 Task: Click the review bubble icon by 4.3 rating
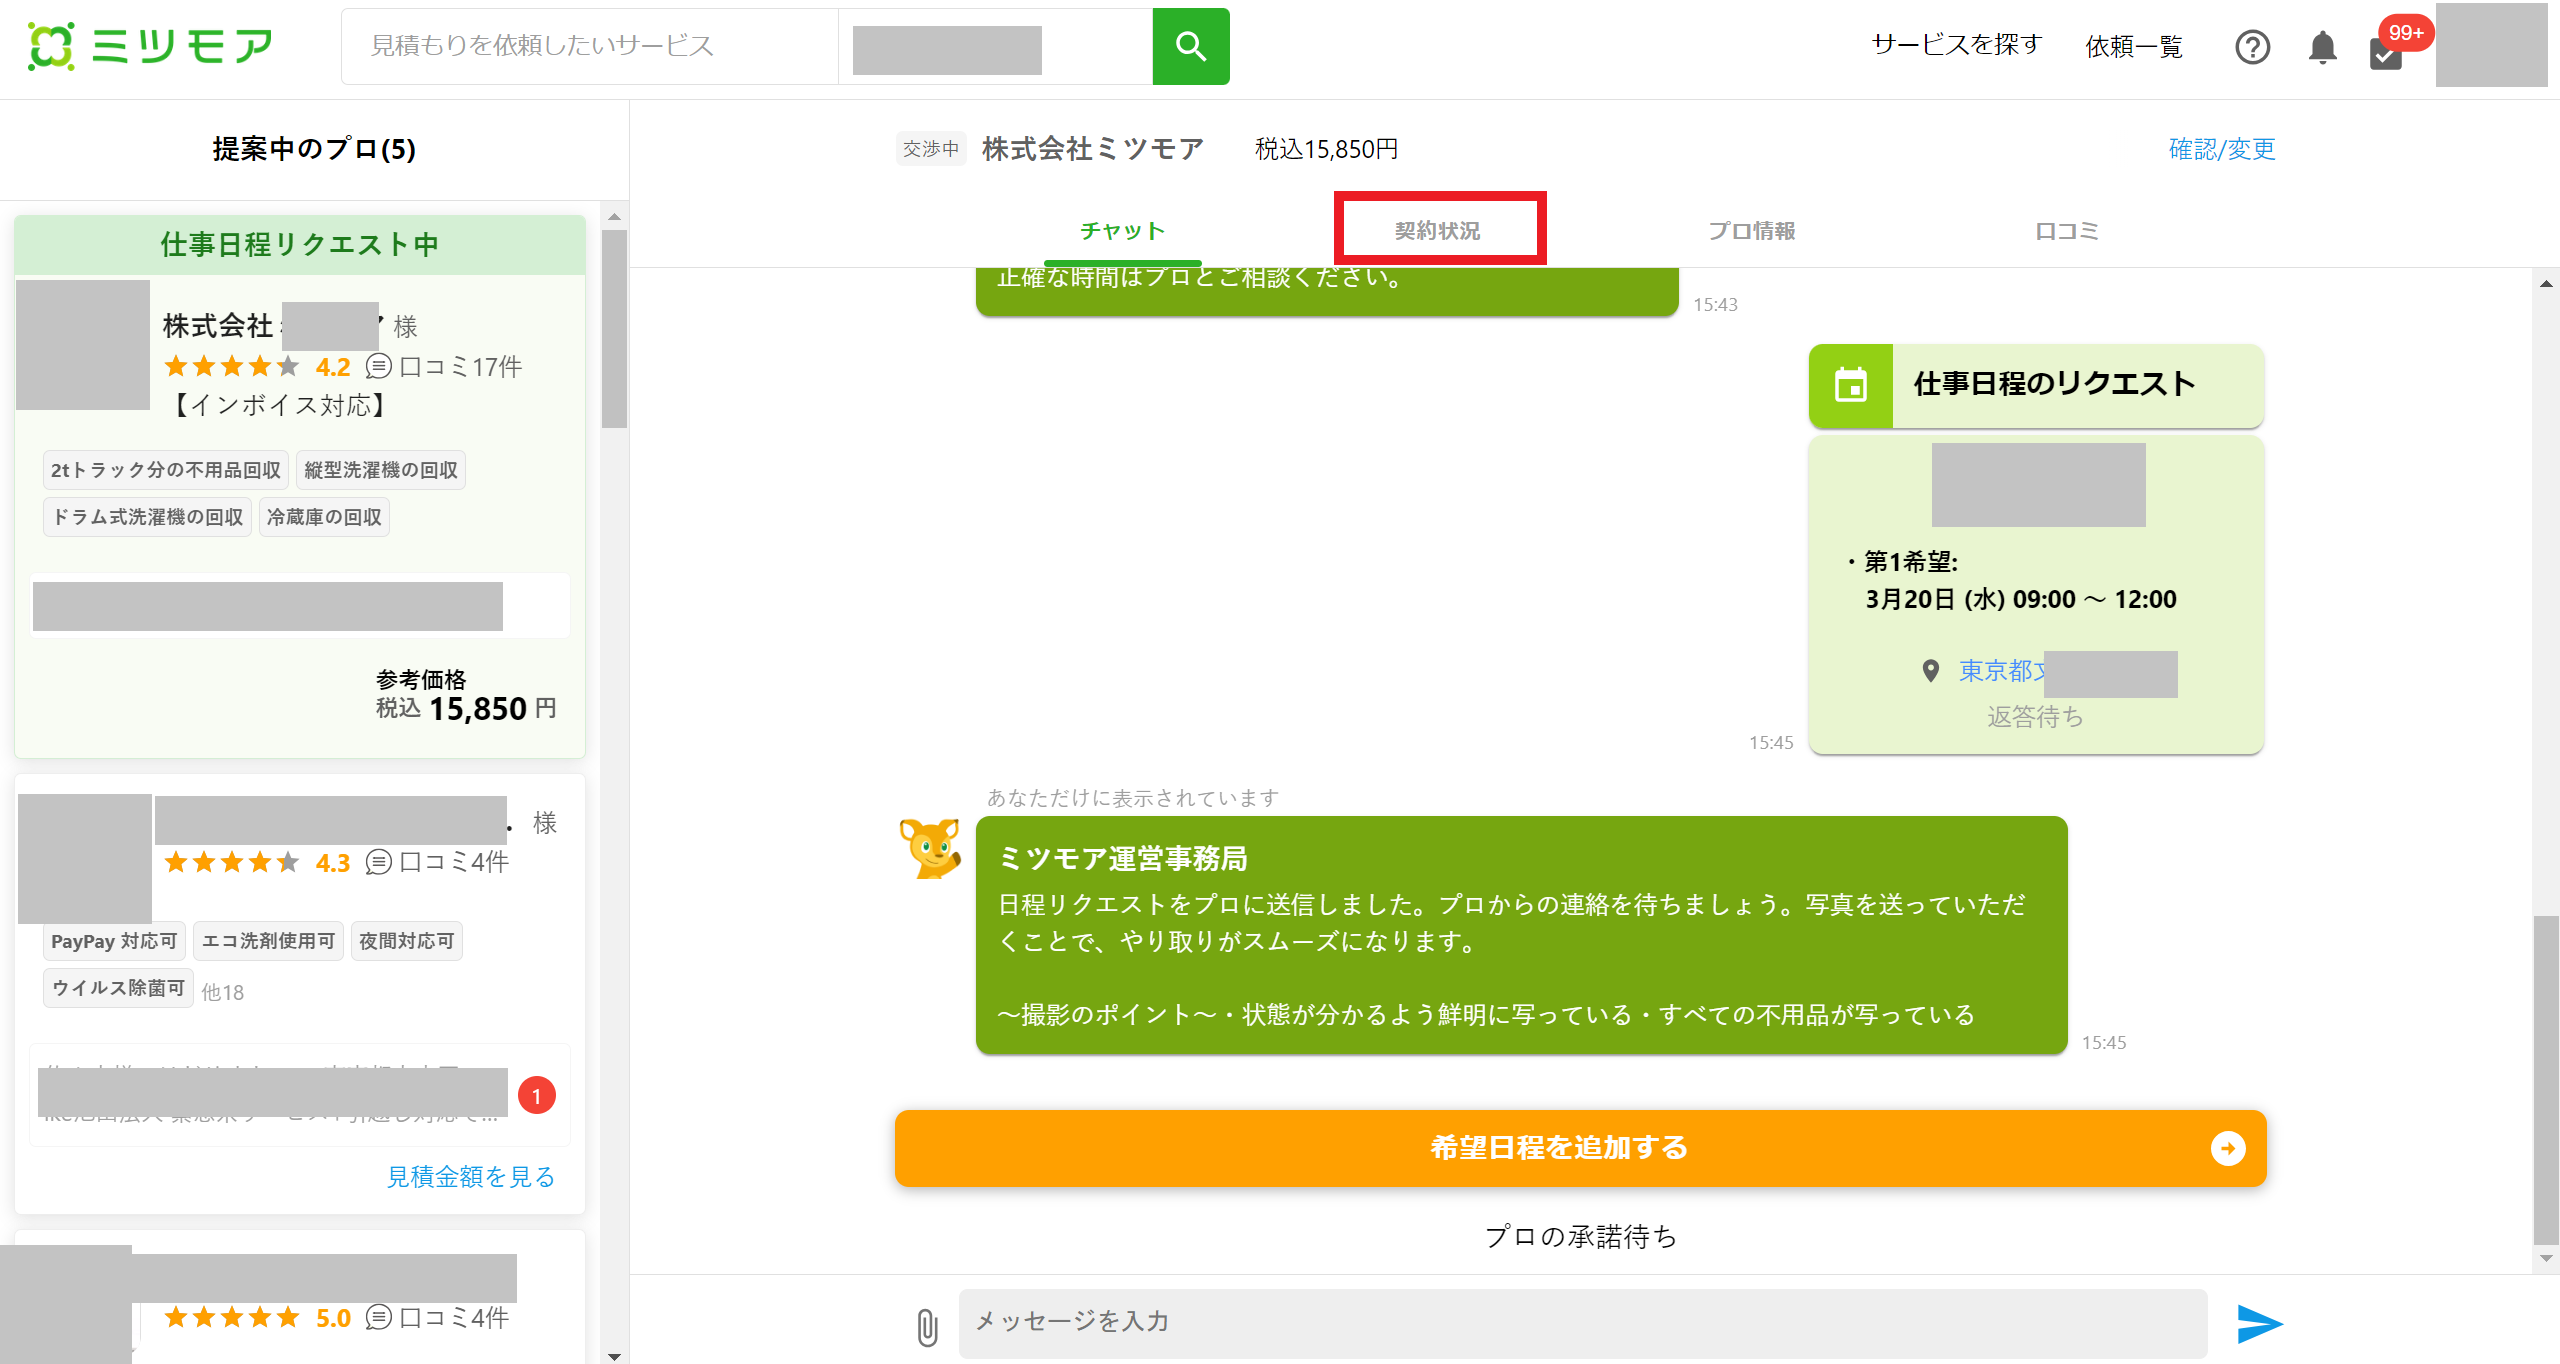click(378, 862)
